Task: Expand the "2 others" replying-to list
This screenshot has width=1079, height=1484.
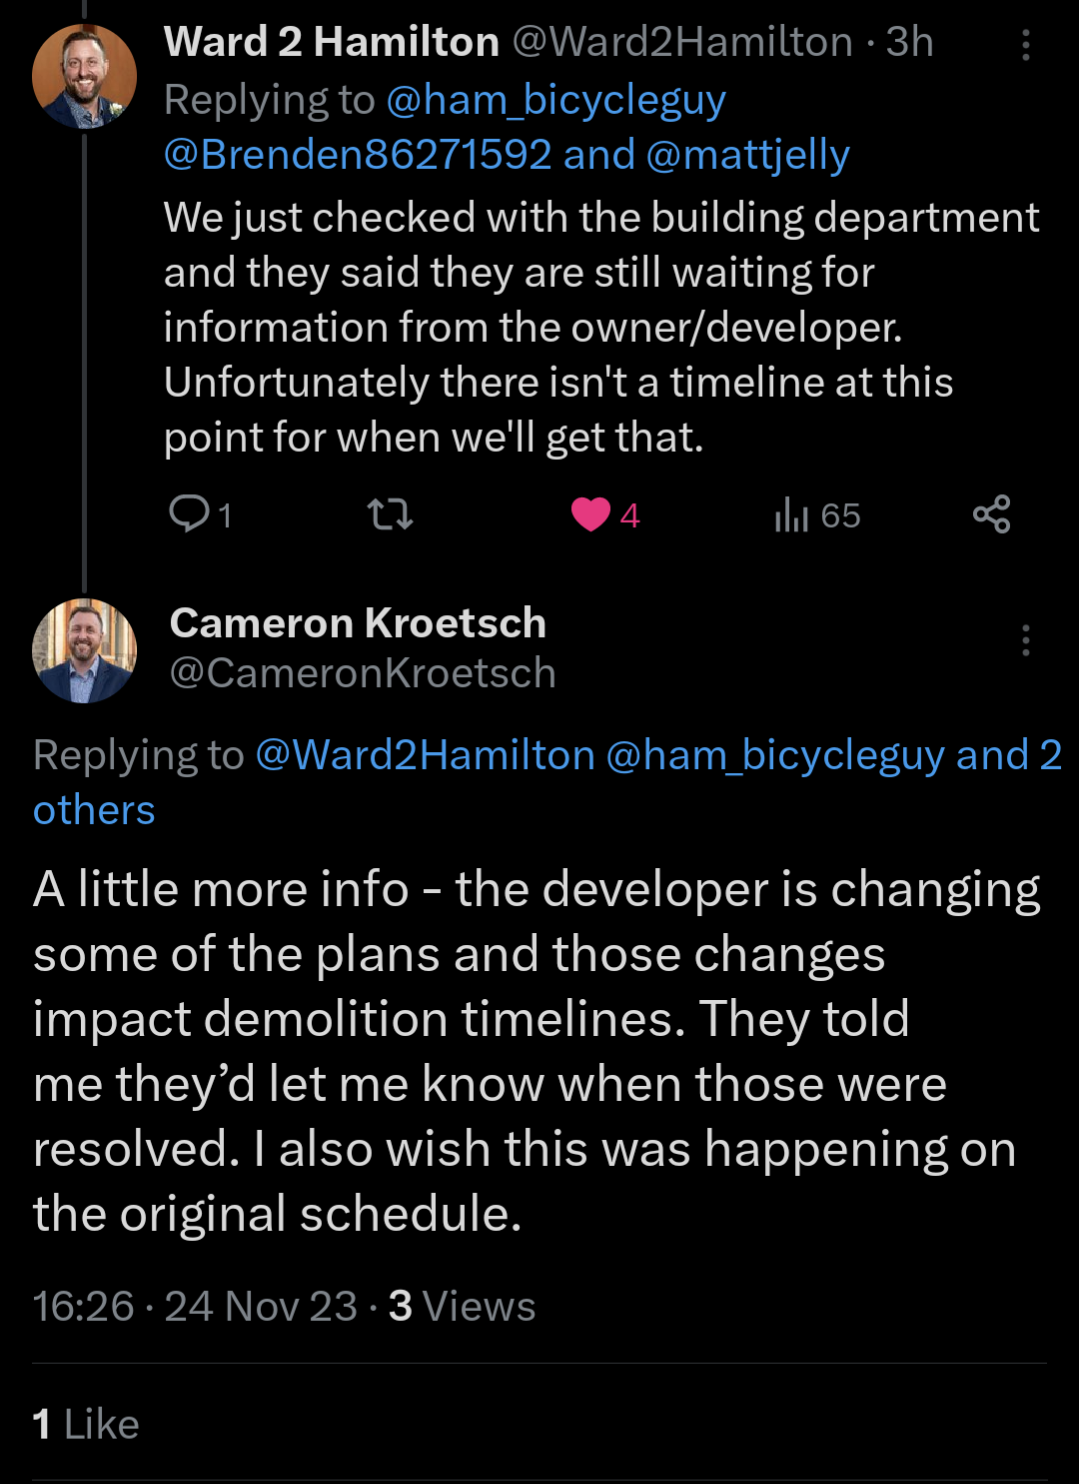Action: 94,810
